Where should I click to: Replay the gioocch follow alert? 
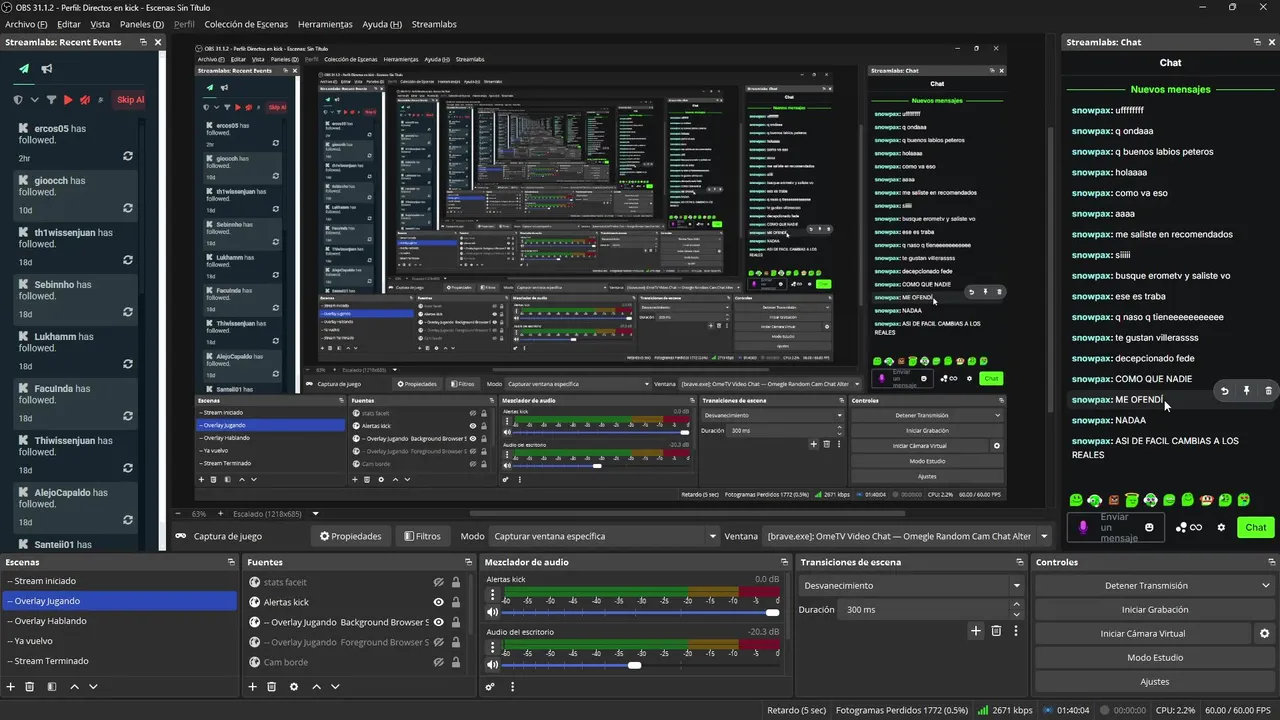click(128, 208)
